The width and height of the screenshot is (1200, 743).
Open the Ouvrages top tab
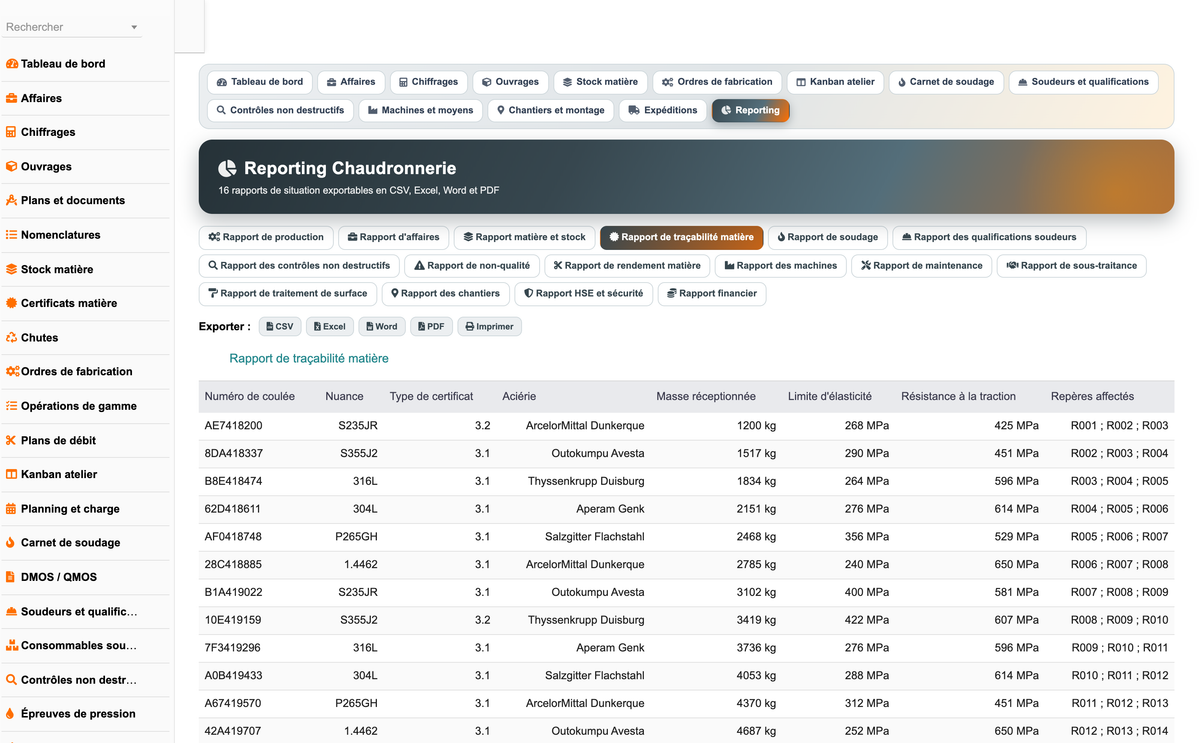point(510,82)
